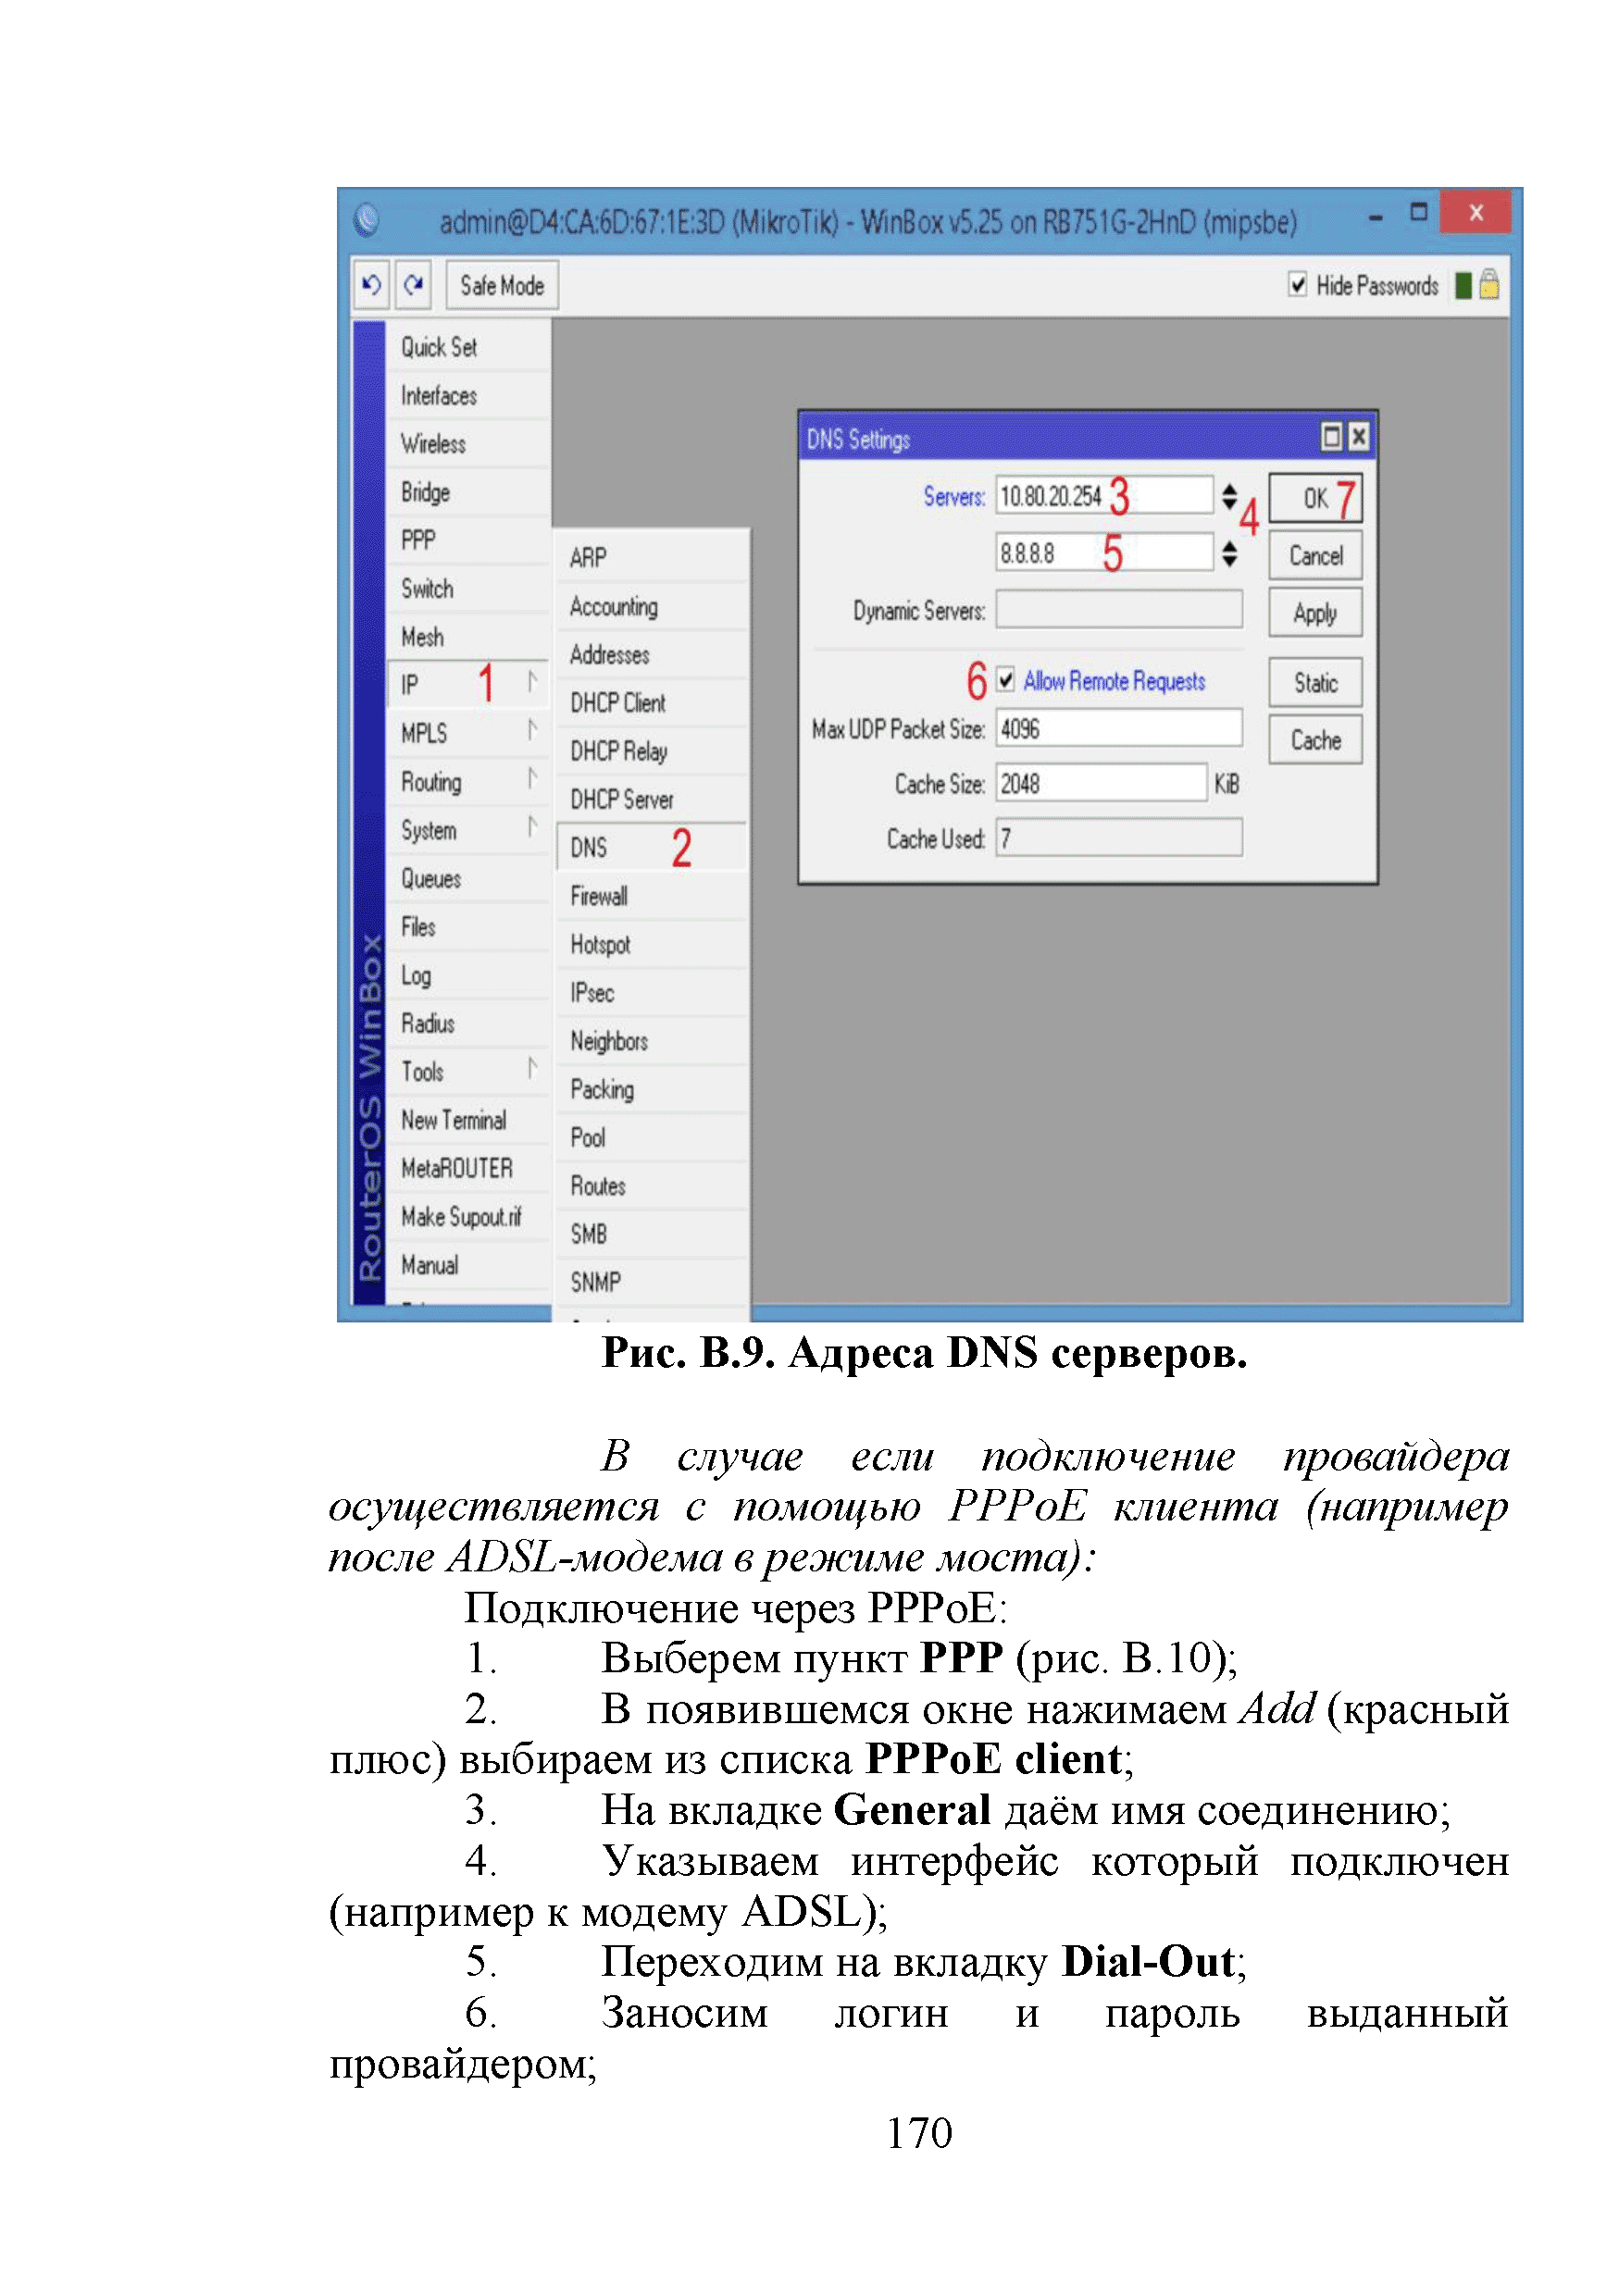Select Routes in IP submenu

tap(651, 1187)
